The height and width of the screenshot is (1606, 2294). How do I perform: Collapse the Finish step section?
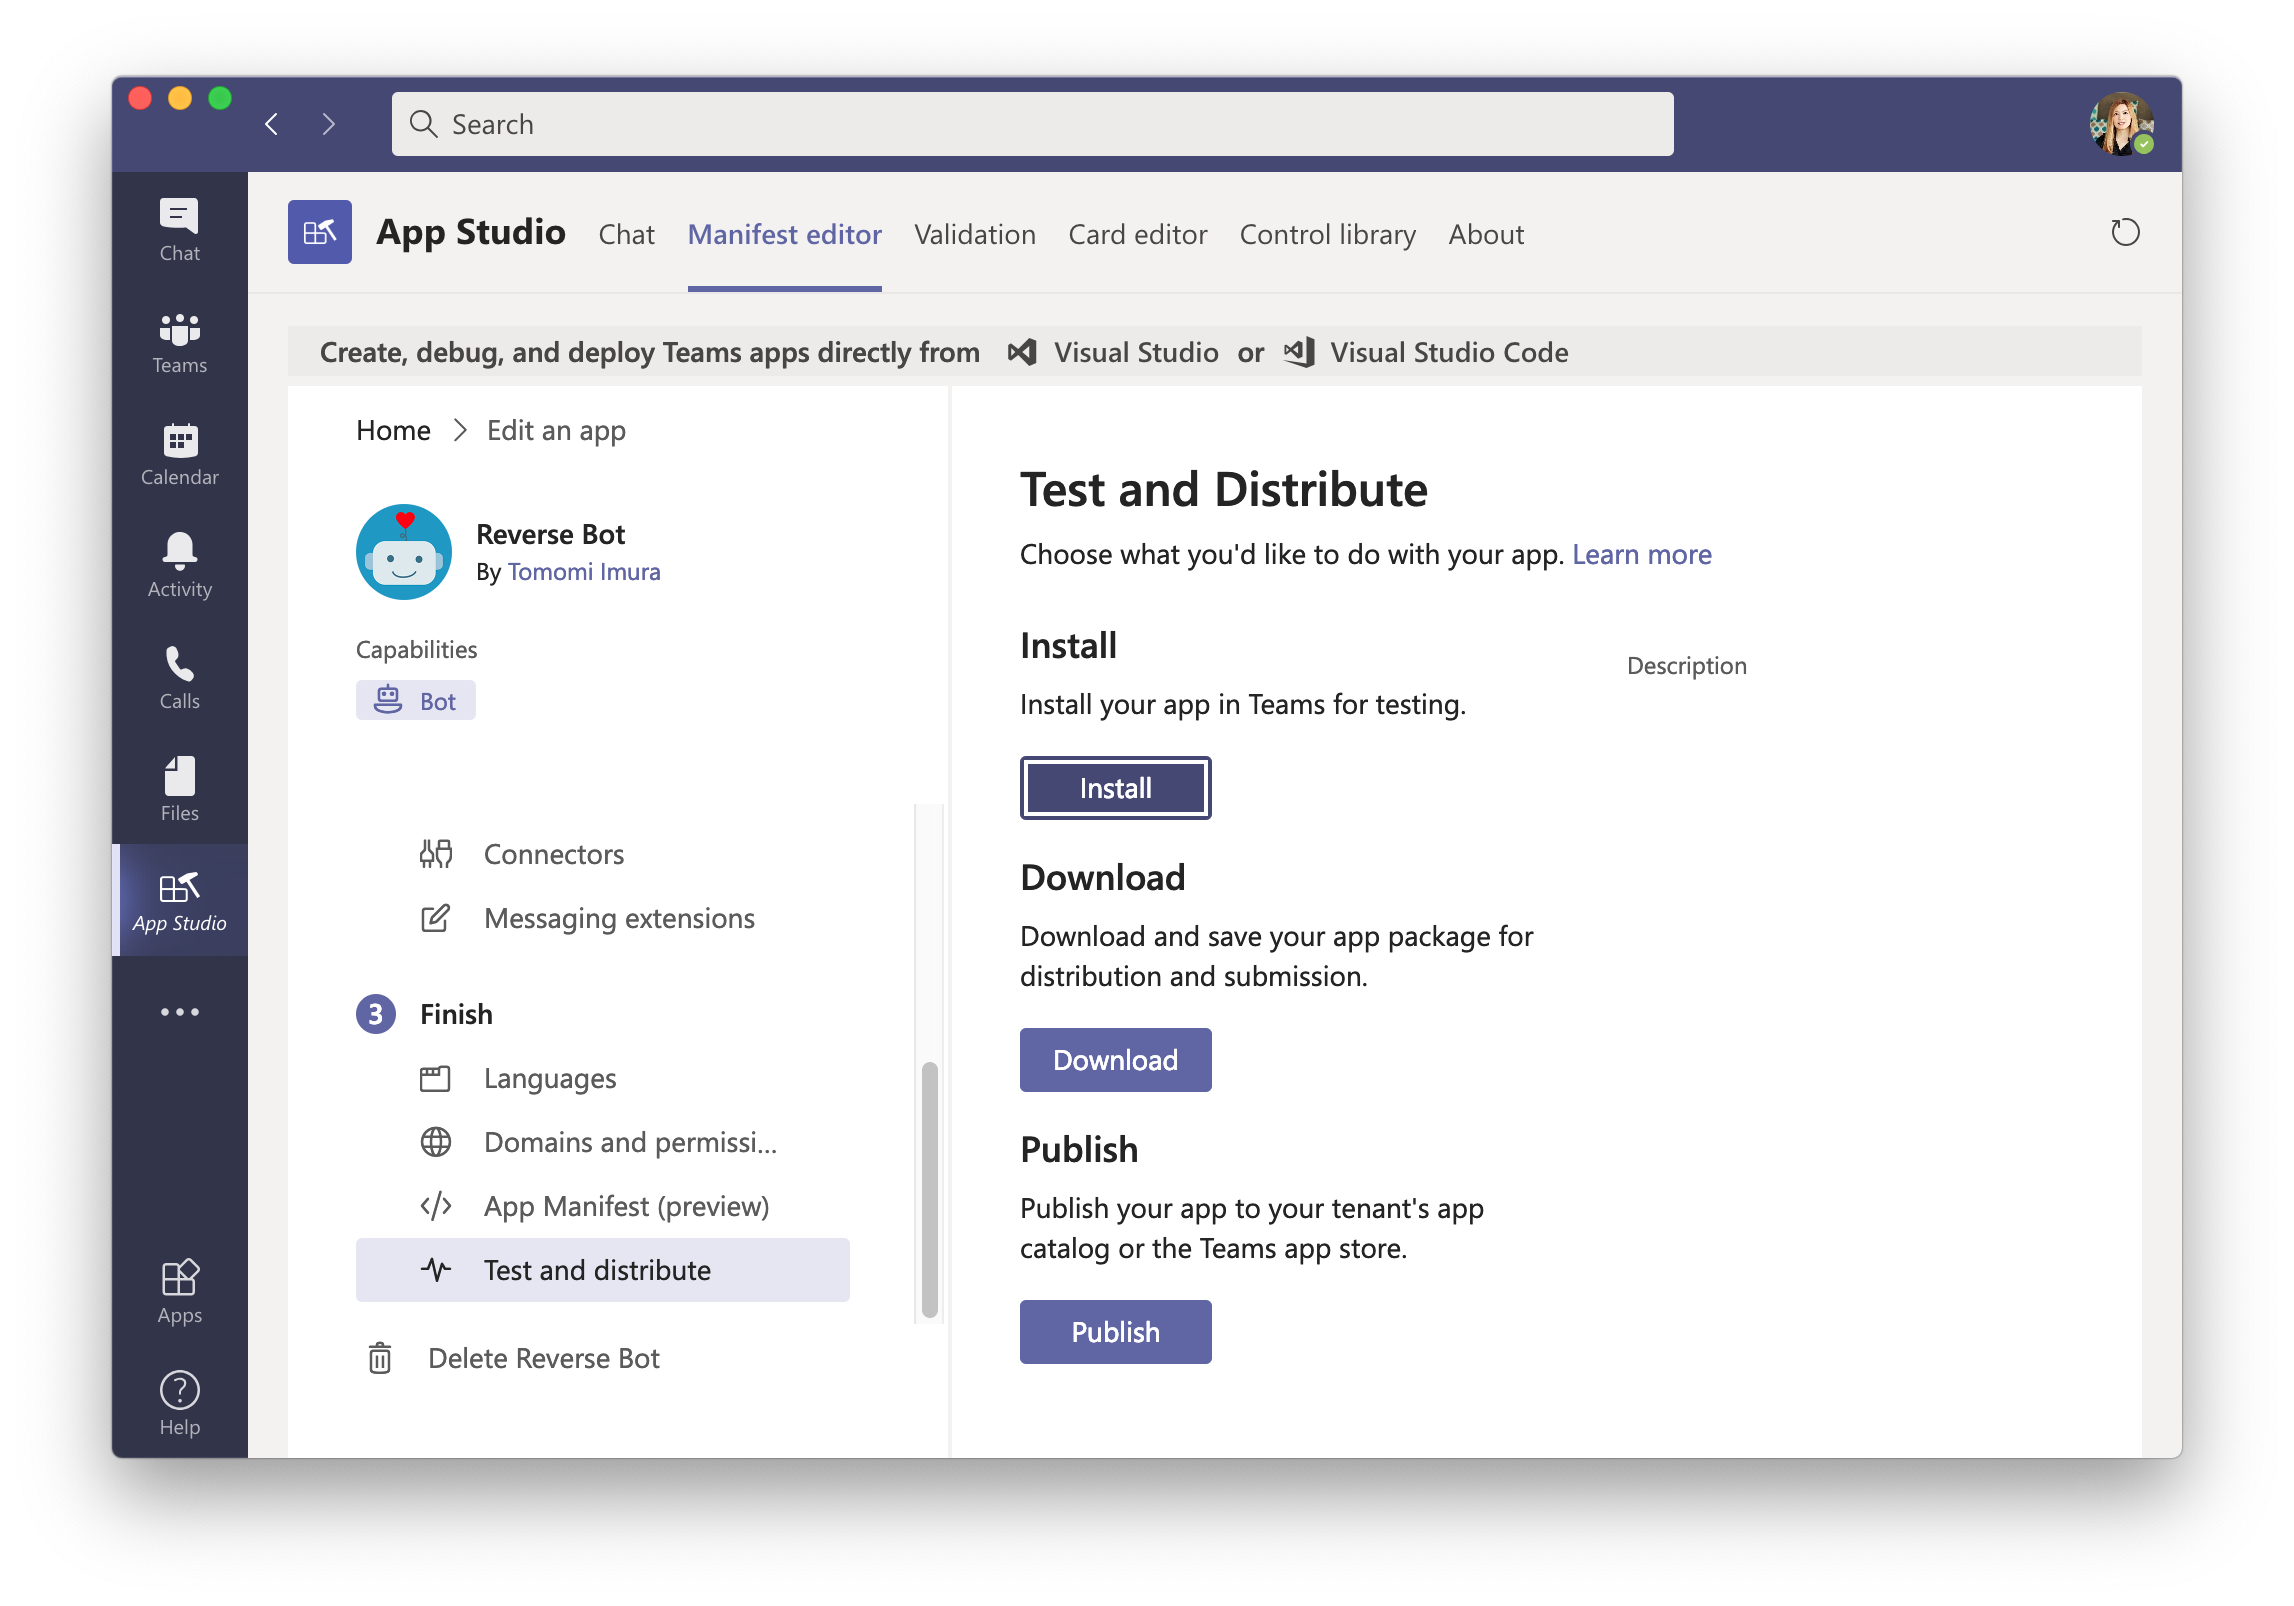[455, 1013]
